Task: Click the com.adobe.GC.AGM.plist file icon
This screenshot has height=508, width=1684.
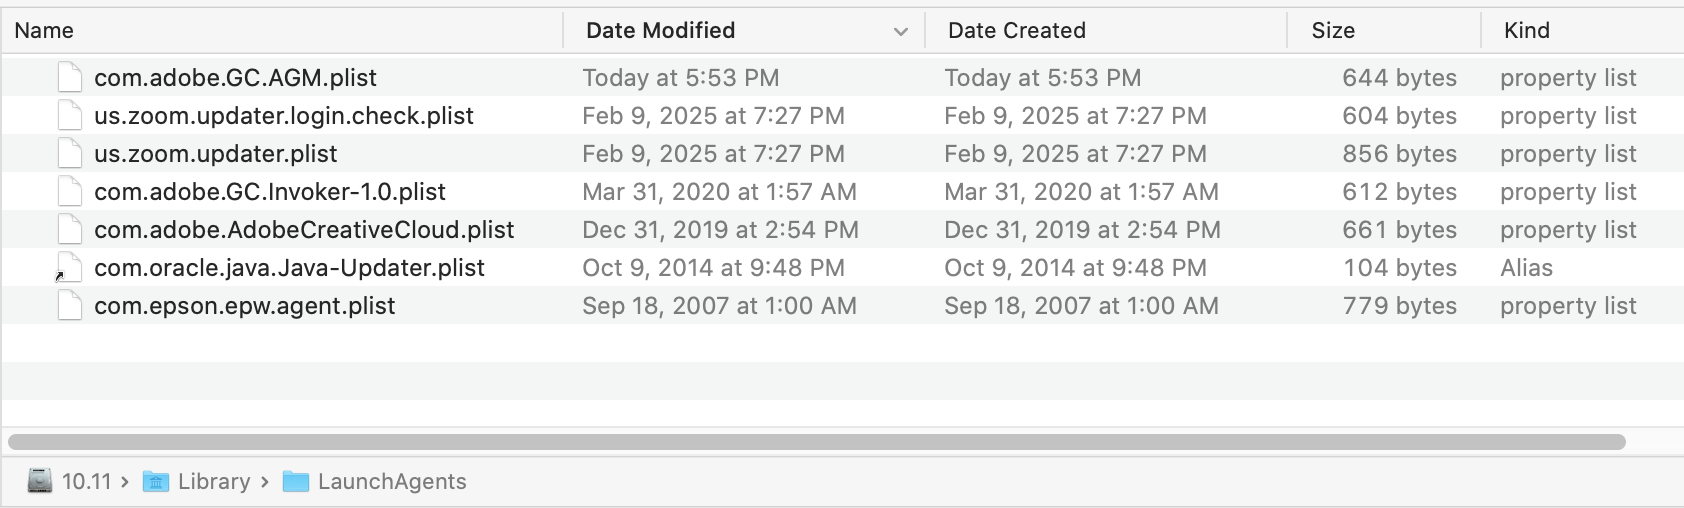Action: (x=69, y=77)
